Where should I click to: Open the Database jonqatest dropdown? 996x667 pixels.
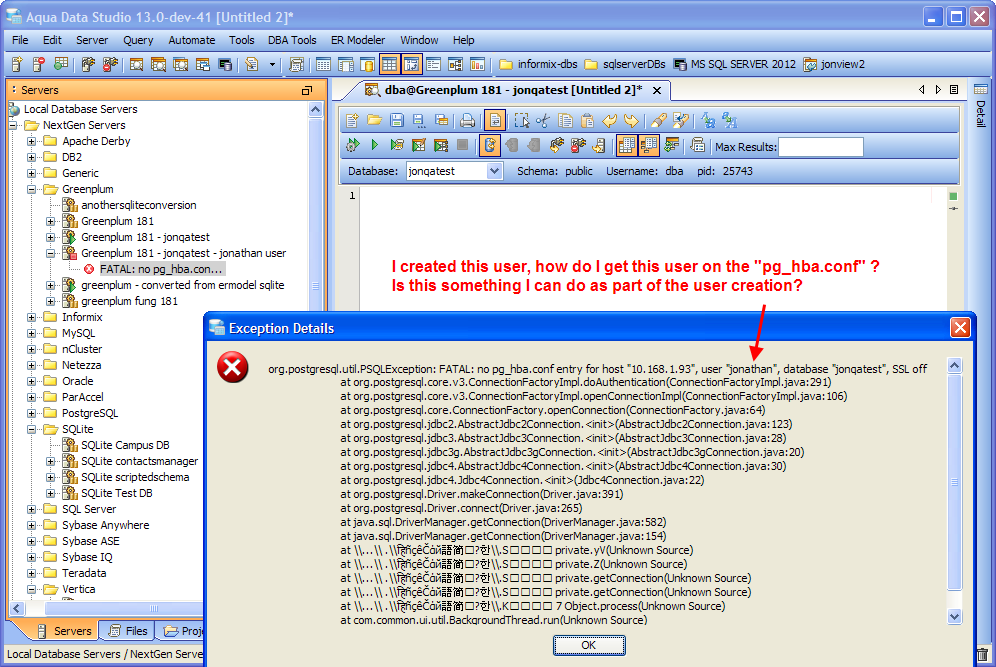coord(495,171)
